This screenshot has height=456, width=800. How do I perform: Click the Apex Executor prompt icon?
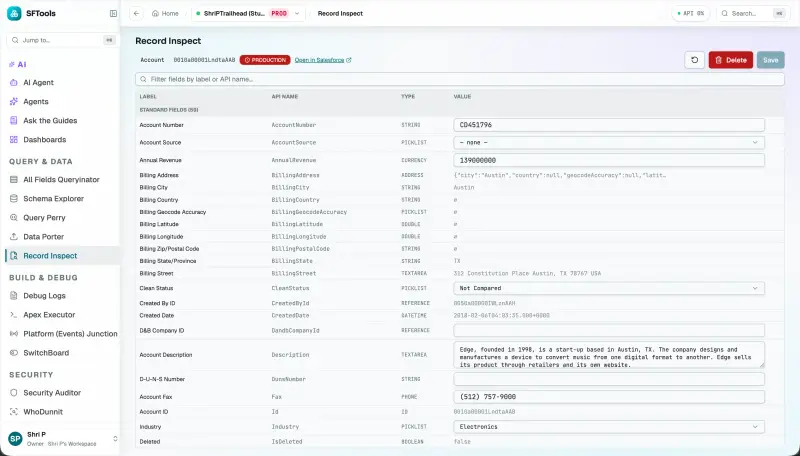click(14, 315)
